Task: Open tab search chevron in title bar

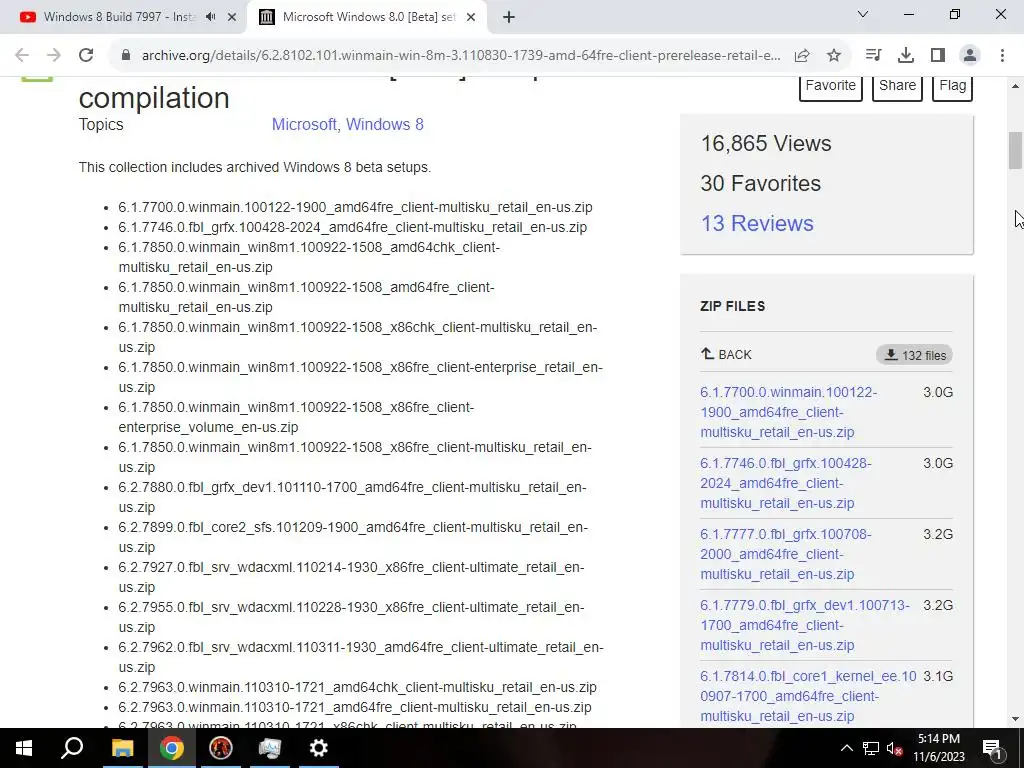Action: pyautogui.click(x=863, y=14)
